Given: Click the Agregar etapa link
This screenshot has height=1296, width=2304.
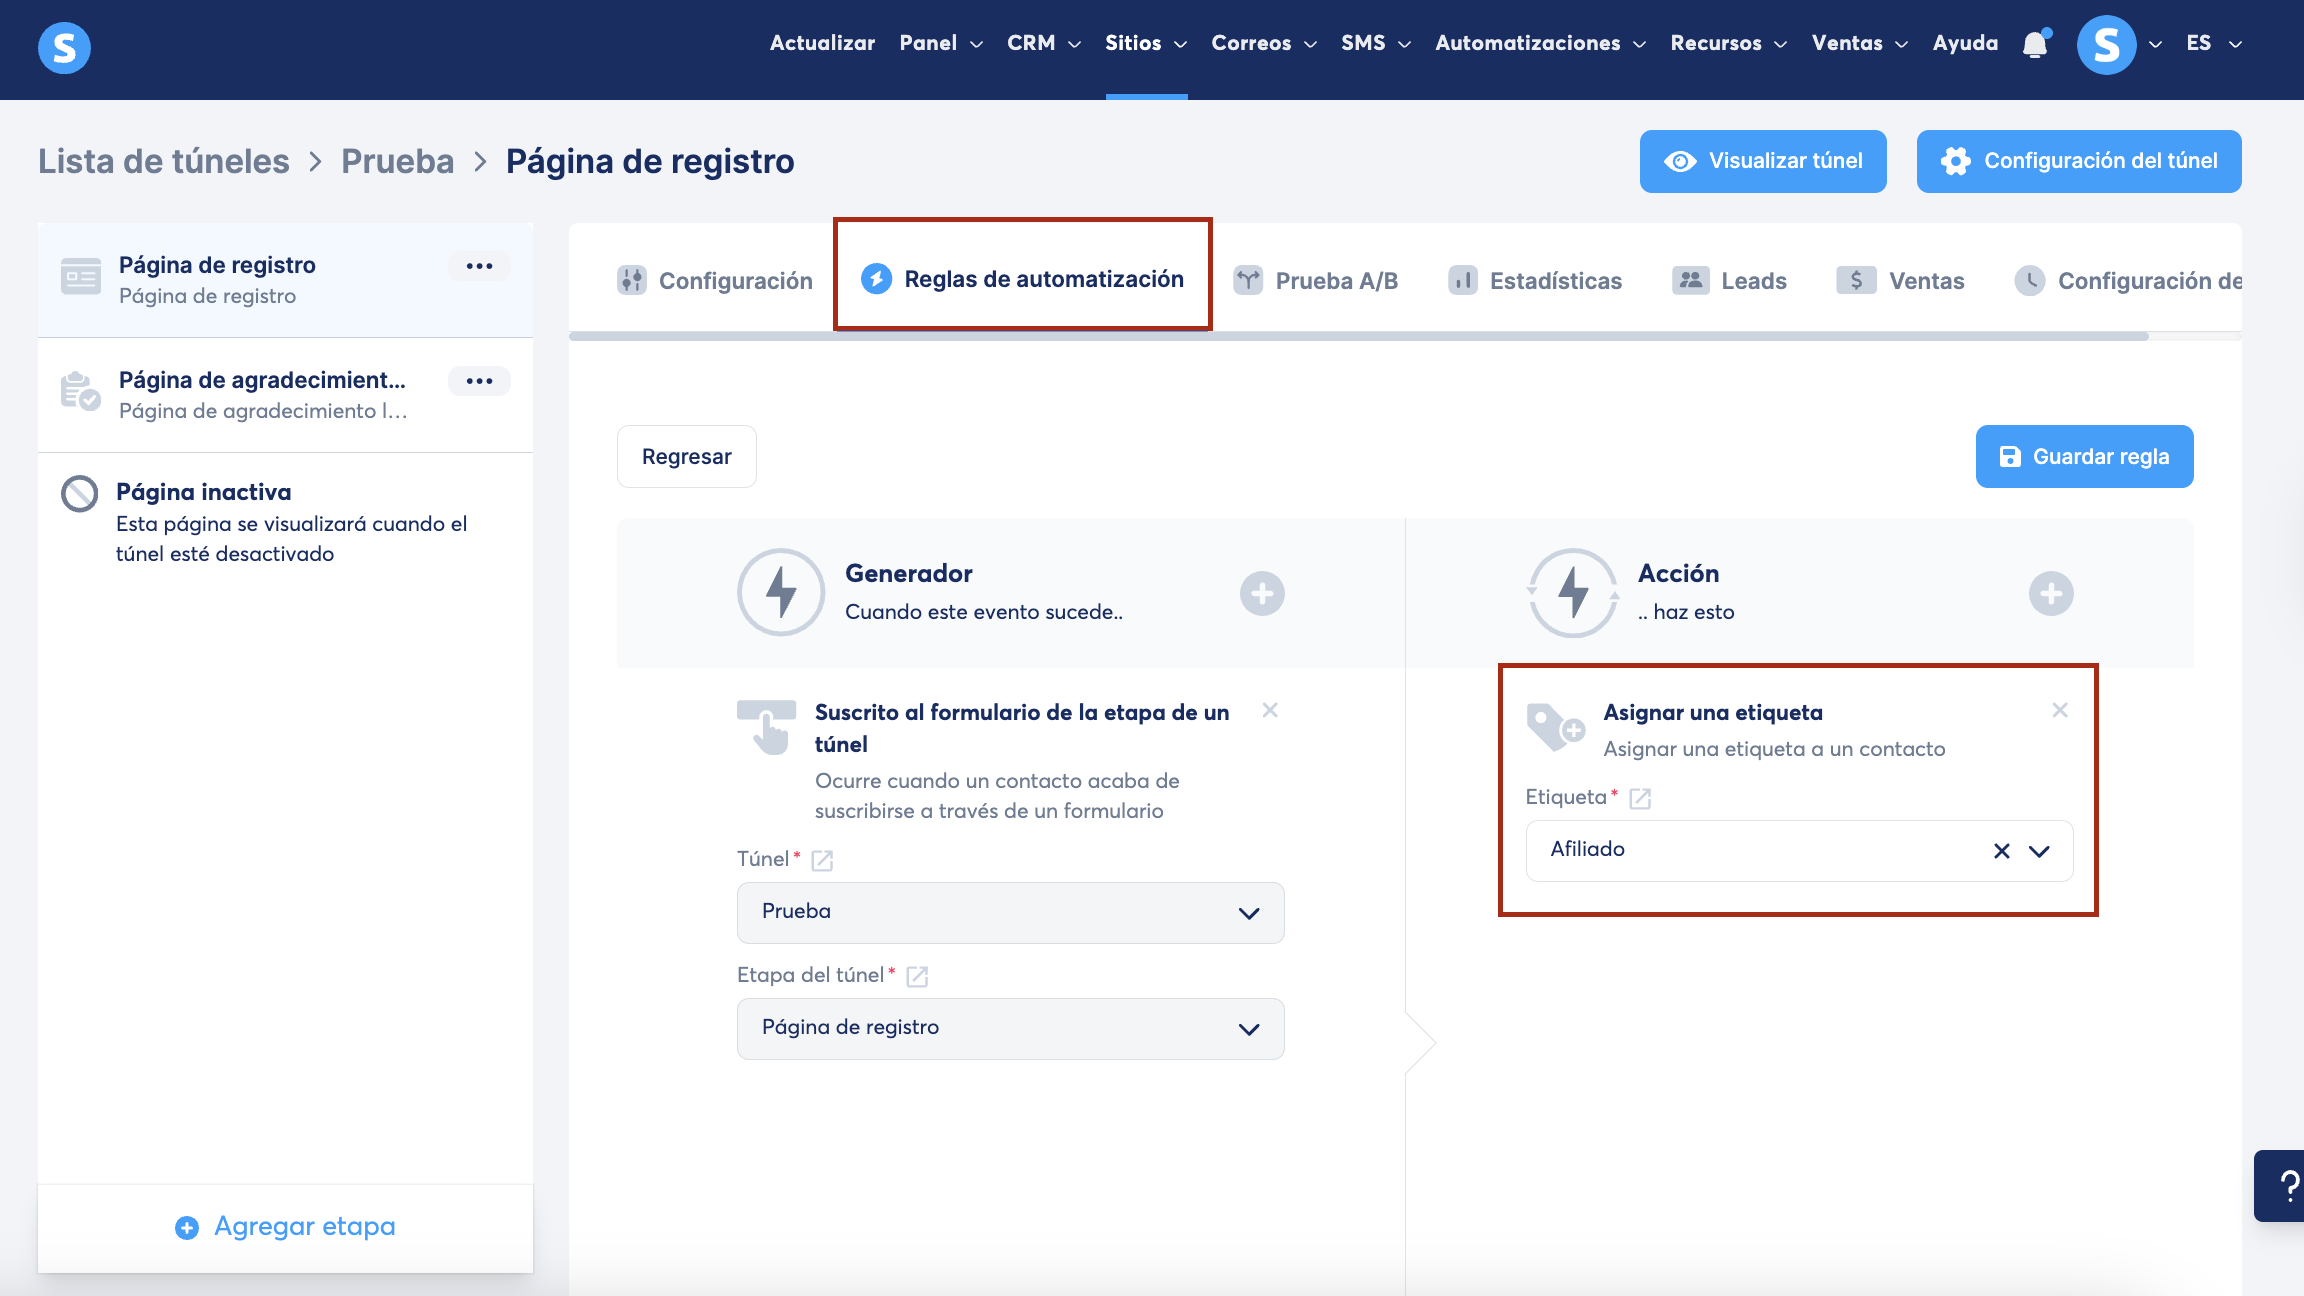Looking at the screenshot, I should pyautogui.click(x=285, y=1226).
